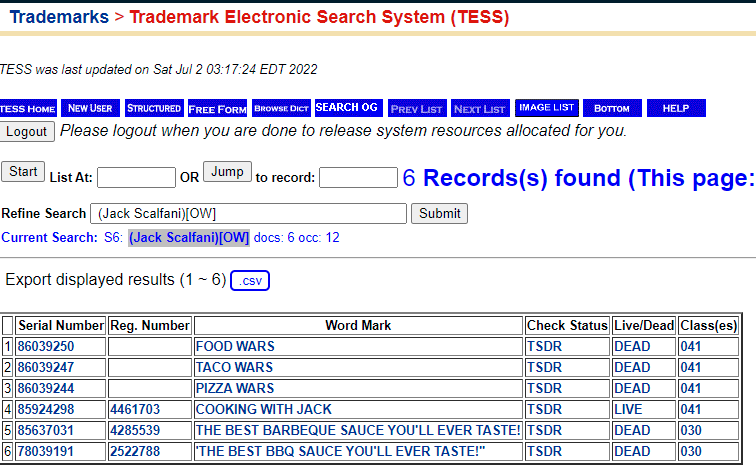This screenshot has width=756, height=471.
Task: Check TSDR status for COOKING WITH JACK
Action: point(545,409)
